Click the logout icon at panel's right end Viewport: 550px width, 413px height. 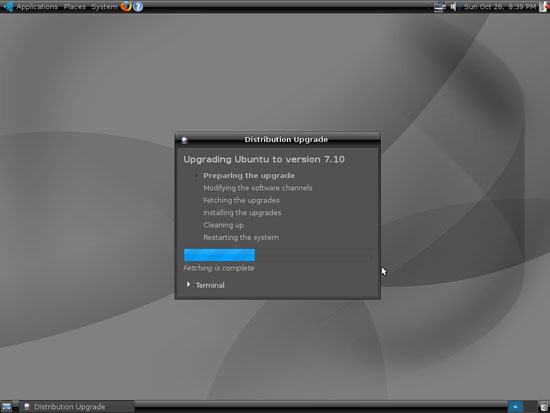(545, 7)
